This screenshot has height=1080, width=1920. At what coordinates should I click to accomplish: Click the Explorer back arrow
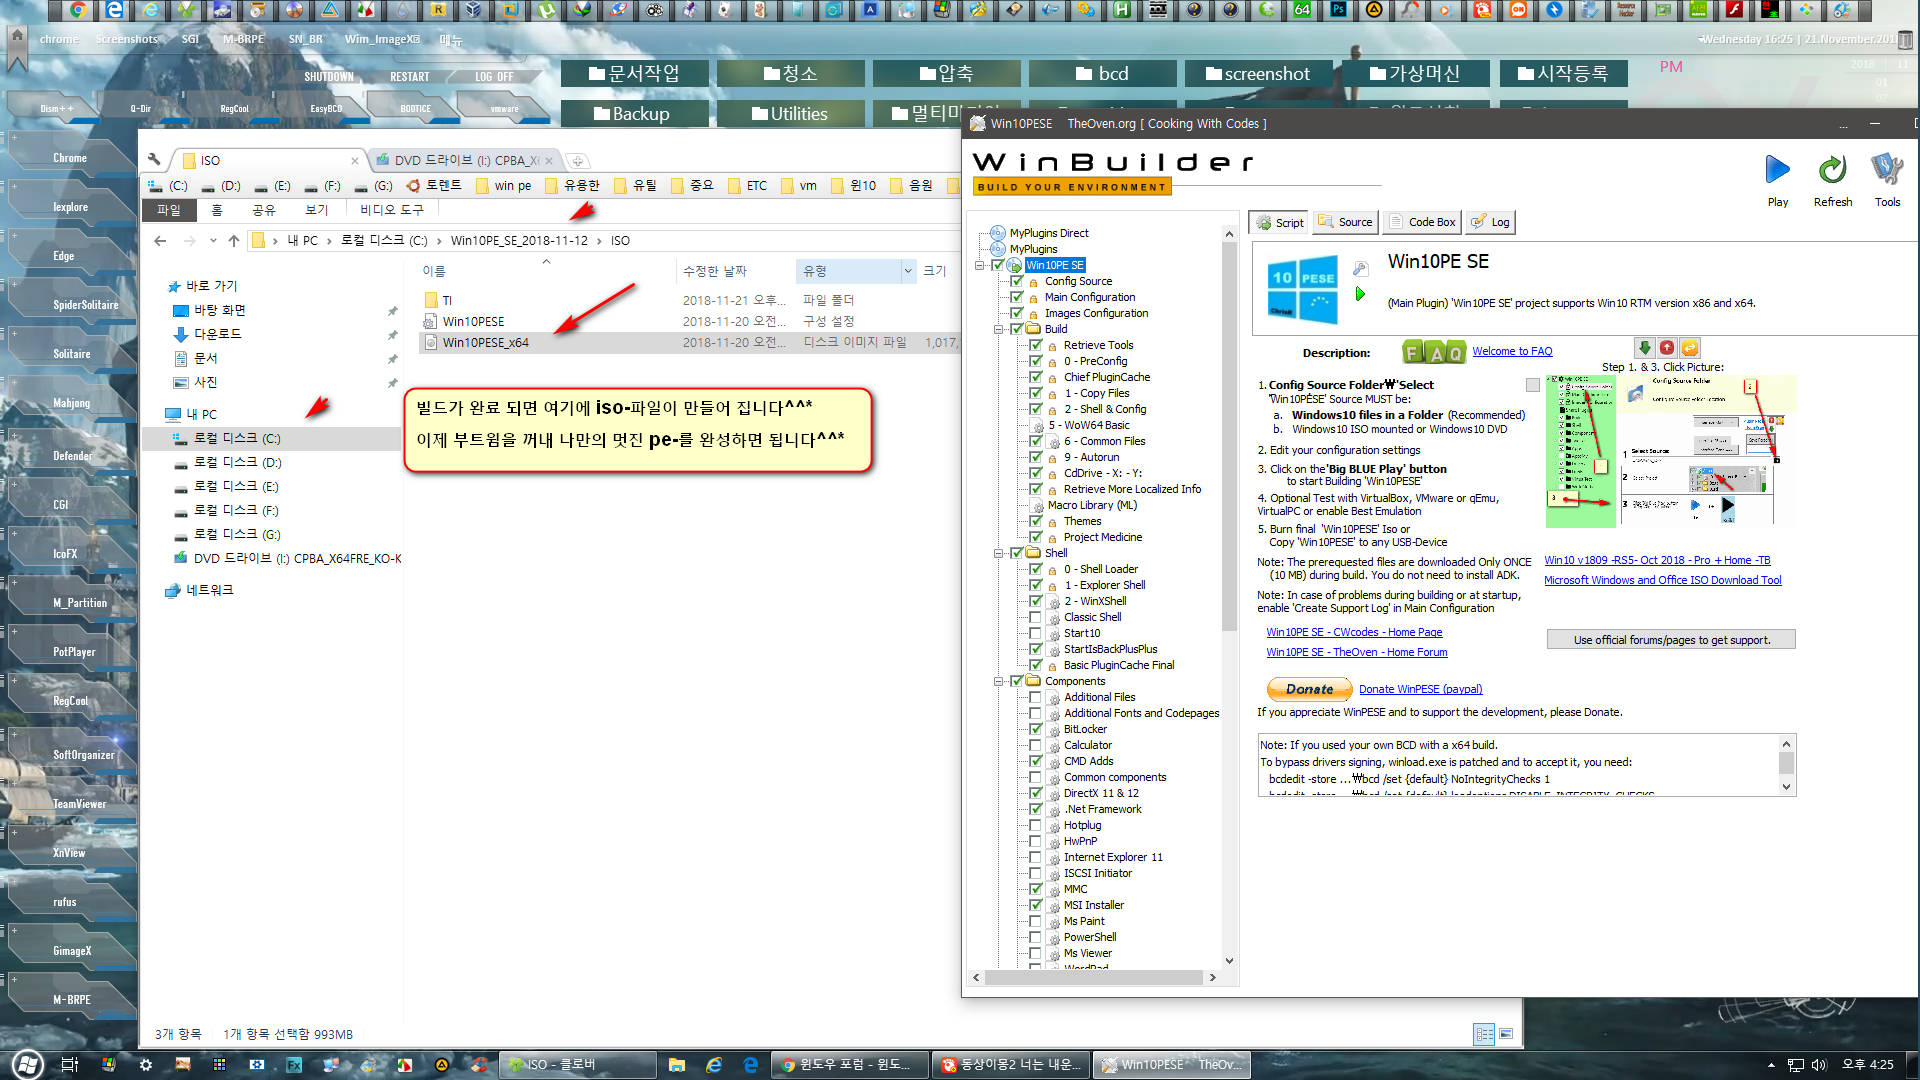click(160, 241)
